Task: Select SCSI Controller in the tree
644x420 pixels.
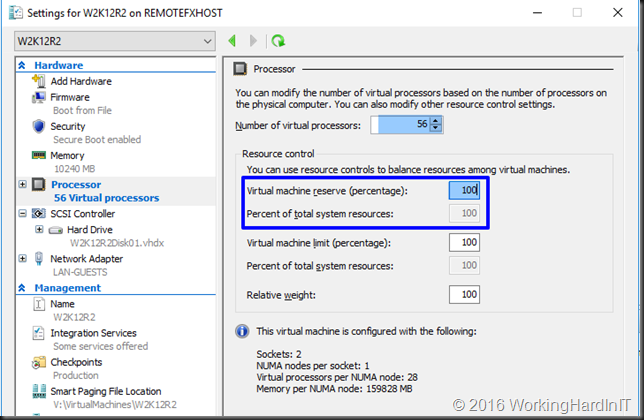Action: 83,213
